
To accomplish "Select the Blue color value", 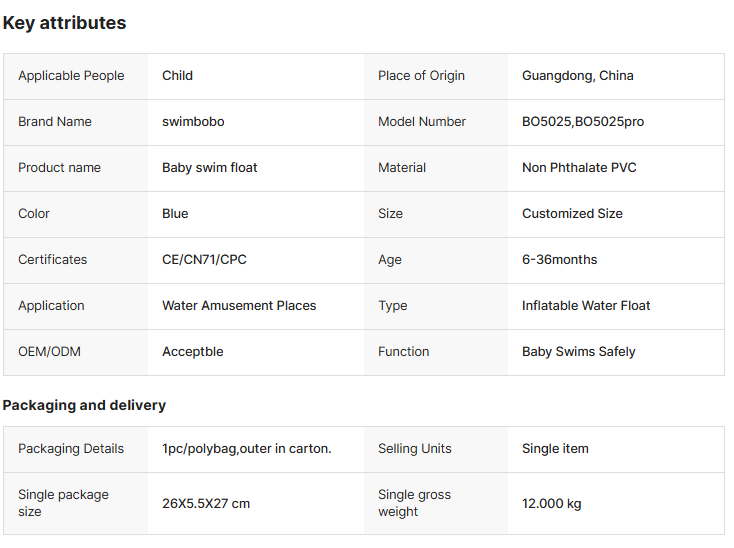I will (175, 214).
